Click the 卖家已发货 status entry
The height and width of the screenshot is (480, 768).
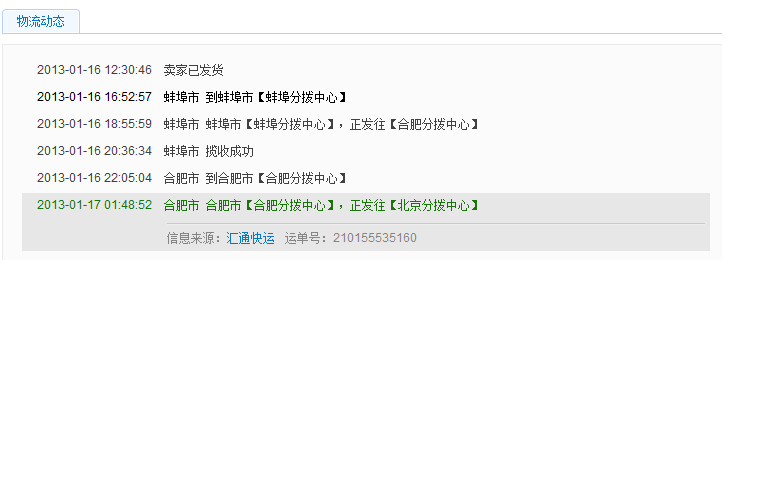pyautogui.click(x=193, y=70)
